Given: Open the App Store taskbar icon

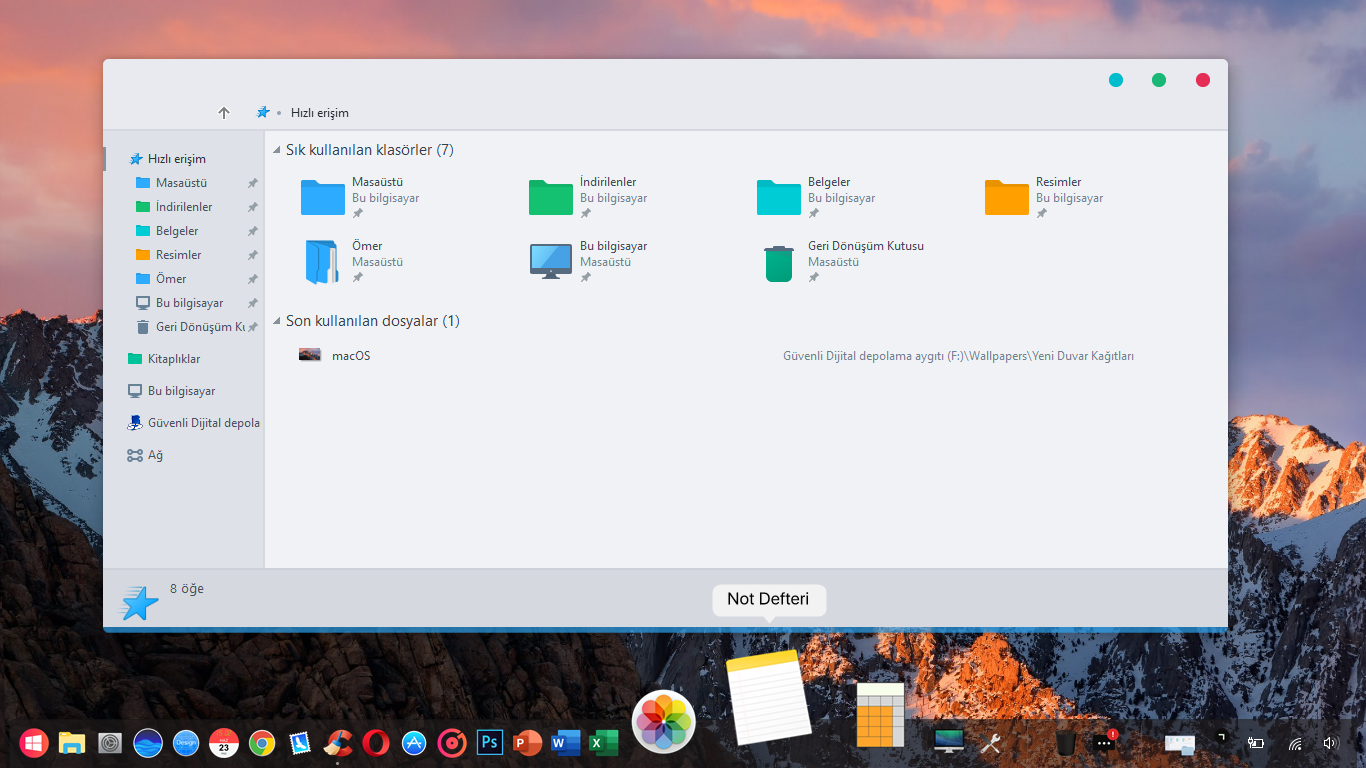Looking at the screenshot, I should pos(414,743).
